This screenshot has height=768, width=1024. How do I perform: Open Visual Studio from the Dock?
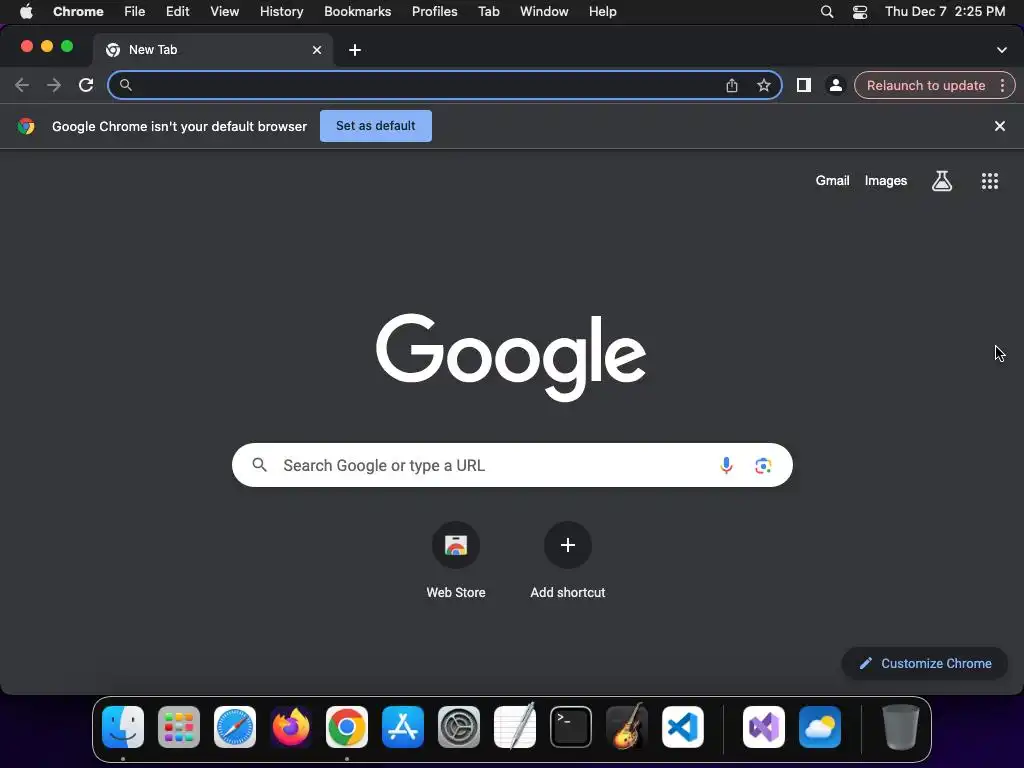[763, 727]
